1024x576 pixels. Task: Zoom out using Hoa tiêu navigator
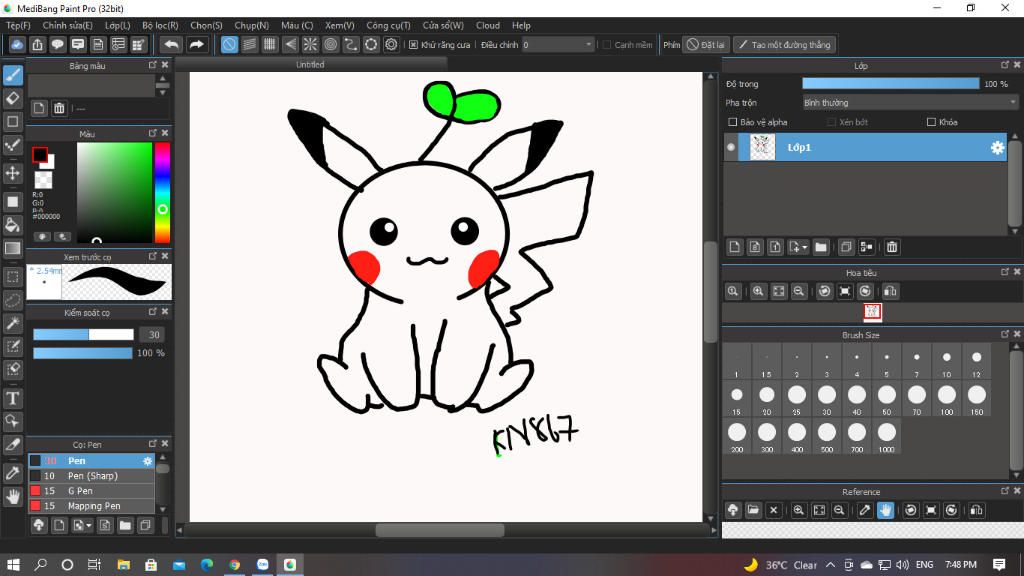[798, 291]
